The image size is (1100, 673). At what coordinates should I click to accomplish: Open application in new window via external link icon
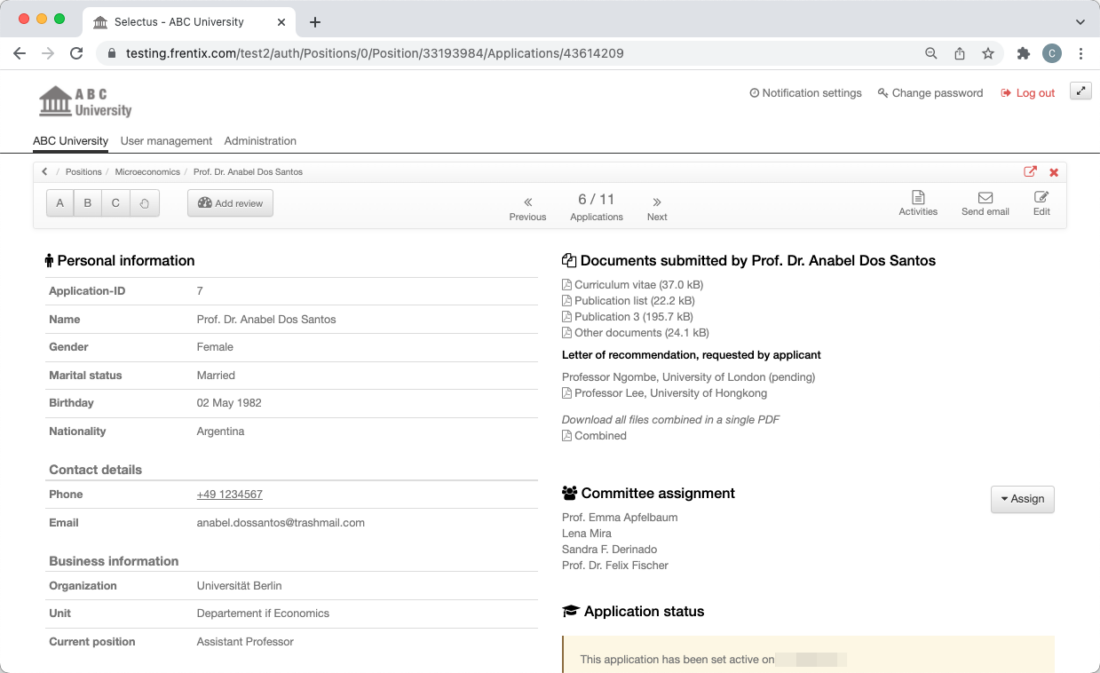pyautogui.click(x=1029, y=171)
